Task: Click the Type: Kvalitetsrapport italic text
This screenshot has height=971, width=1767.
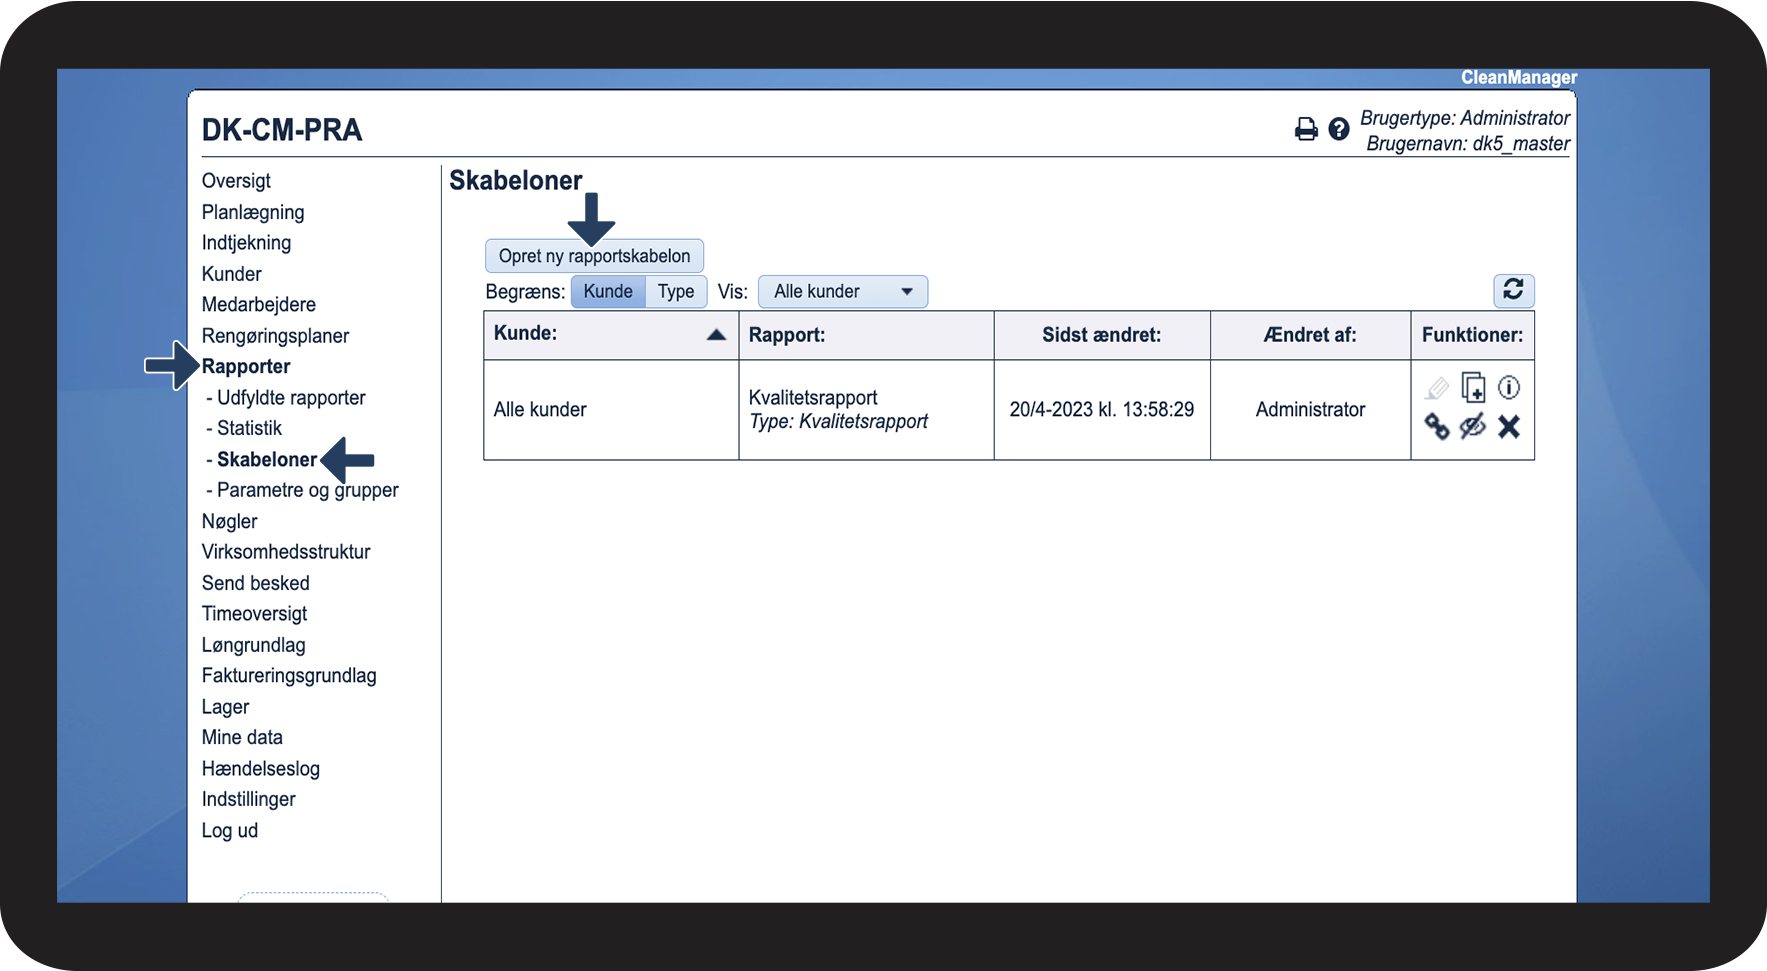Action: pos(839,422)
